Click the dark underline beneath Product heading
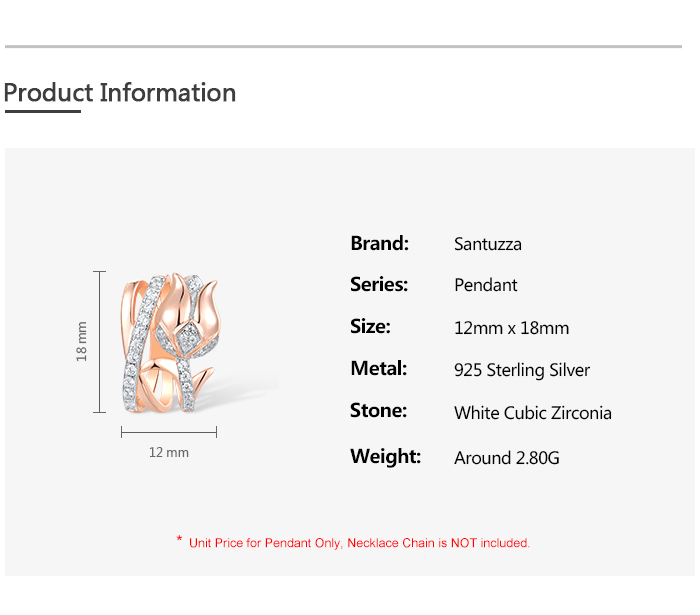 click(x=42, y=112)
